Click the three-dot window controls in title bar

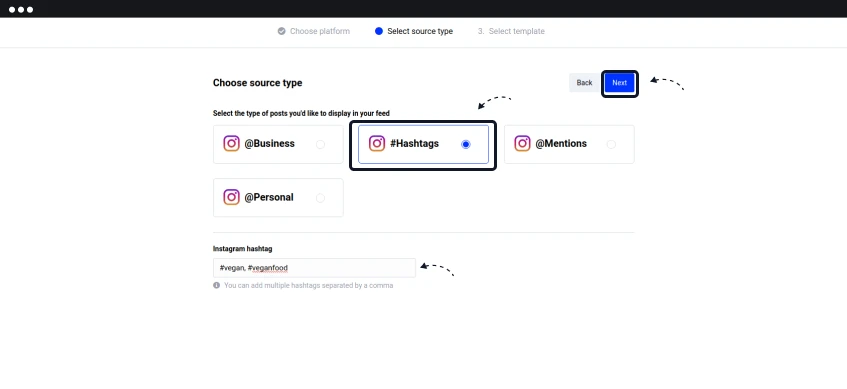(21, 9)
